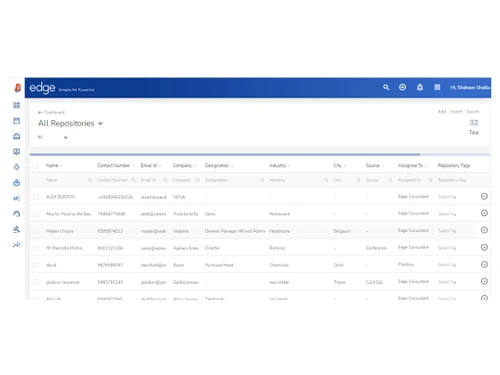Open row action circle for Madan Chopra
The image size is (500, 375).
(x=484, y=230)
